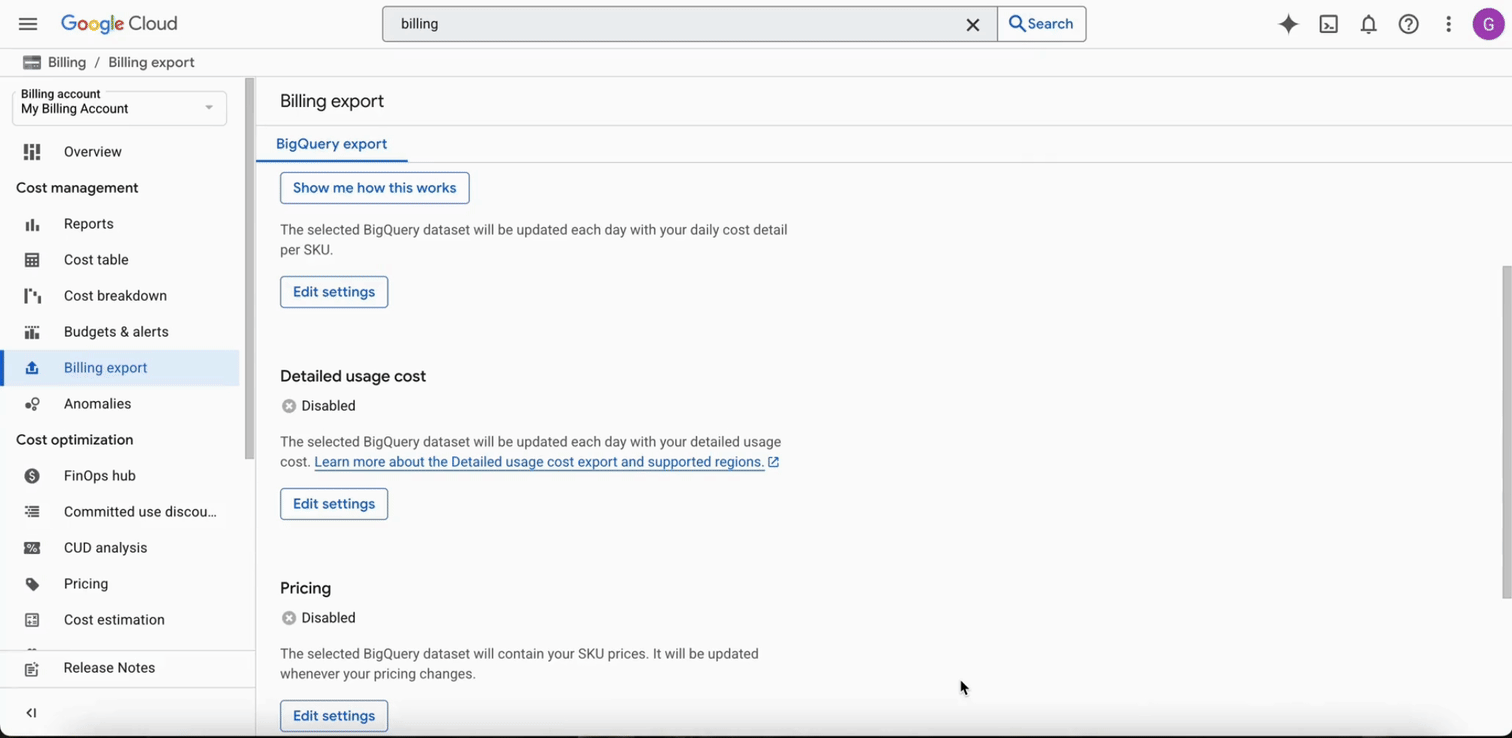Open the more options three-dot menu
This screenshot has width=1512, height=738.
(x=1448, y=23)
